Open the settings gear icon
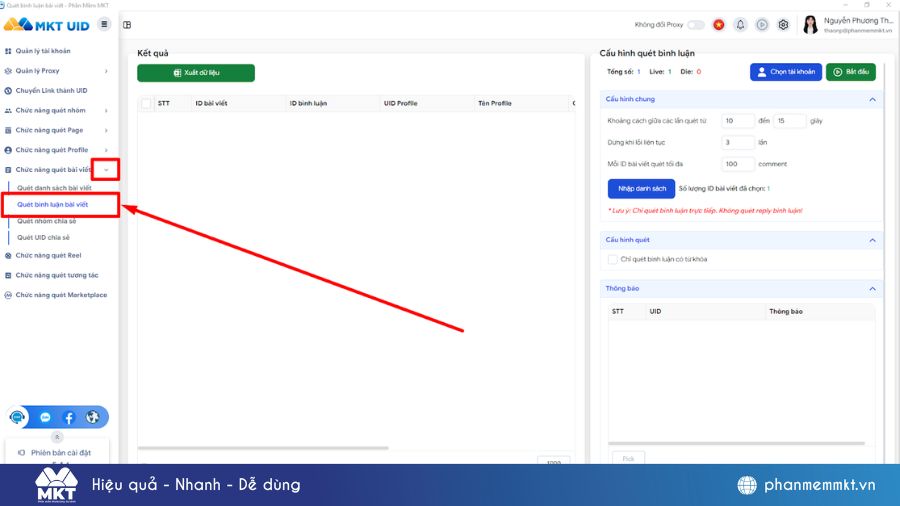 [x=783, y=25]
